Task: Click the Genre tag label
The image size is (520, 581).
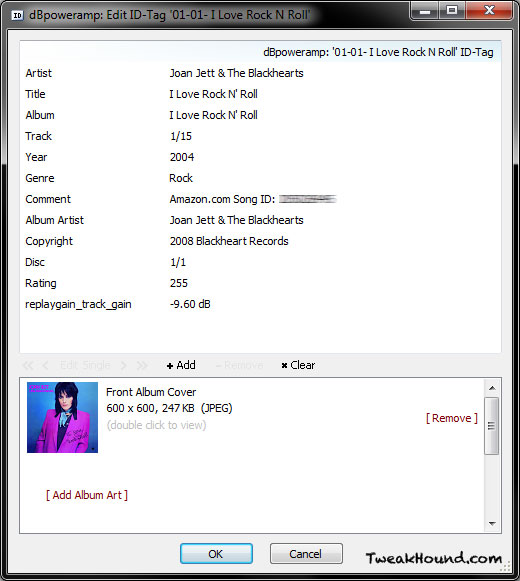Action: [40, 178]
